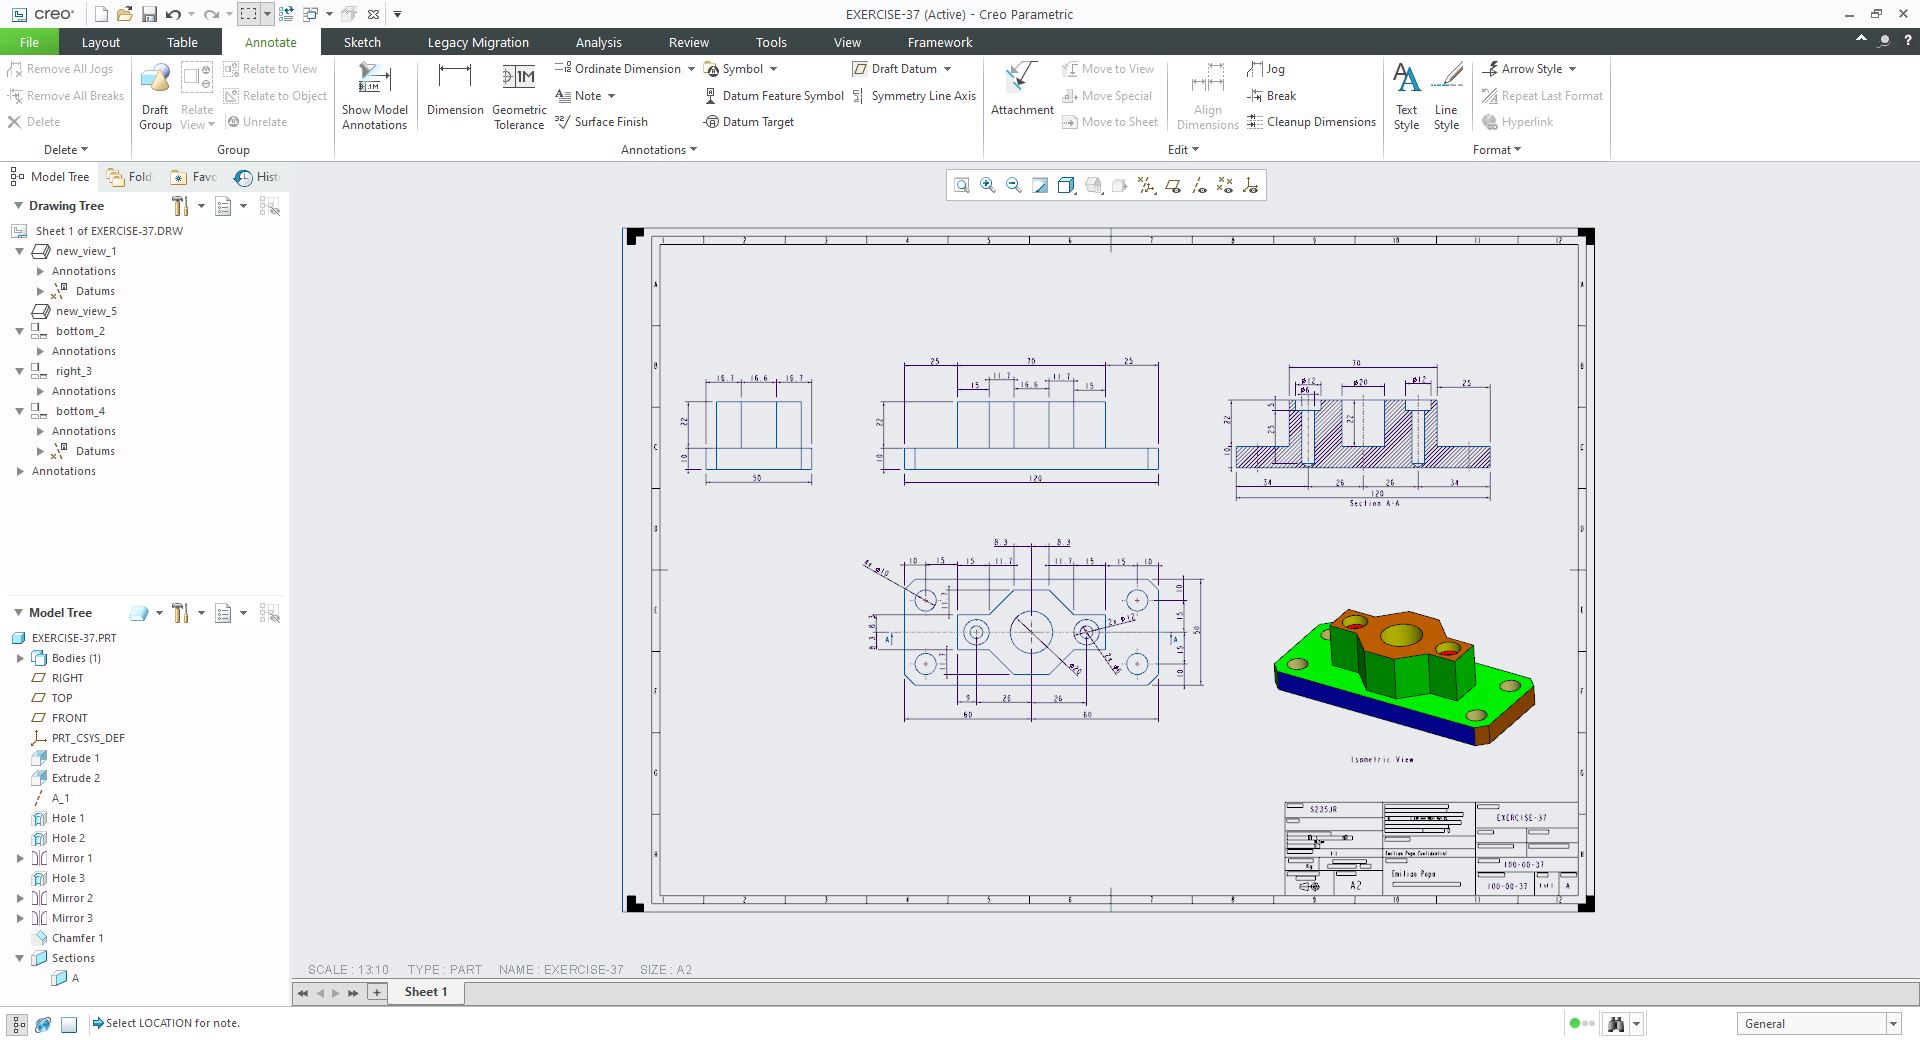Save the drawing with the floppy icon
This screenshot has width=1920, height=1040.
point(149,14)
